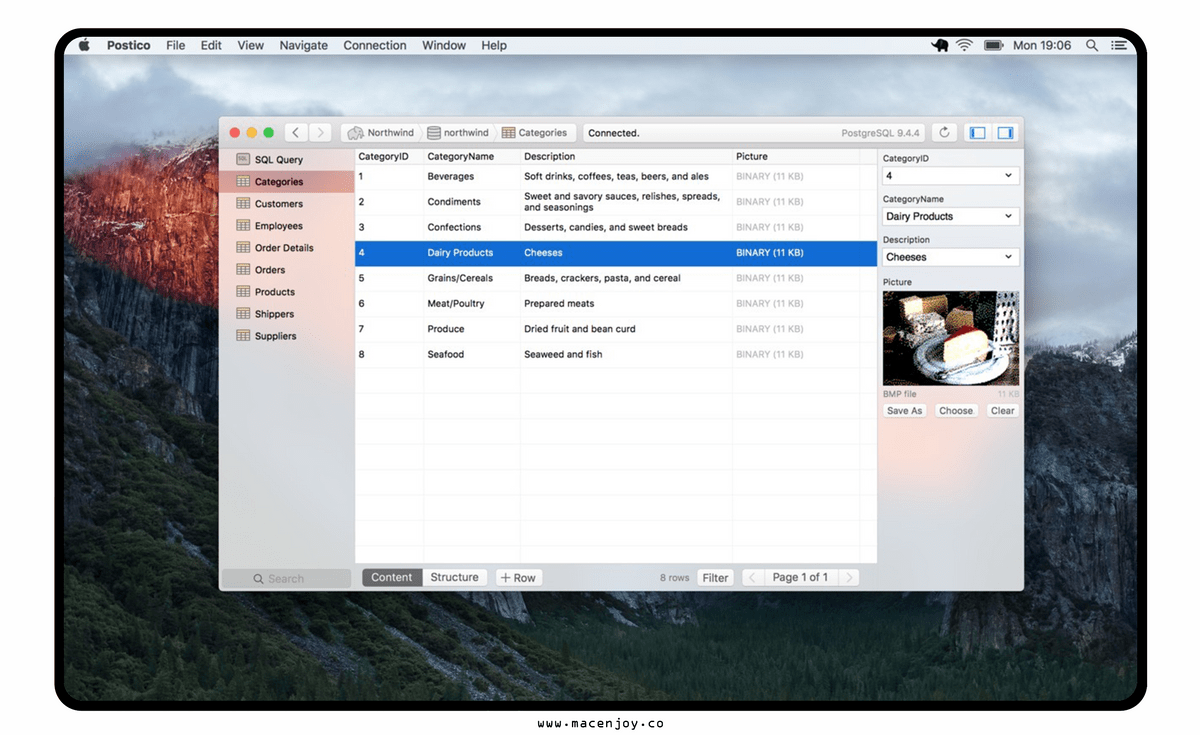Click the battery icon in the menu bar

point(993,45)
